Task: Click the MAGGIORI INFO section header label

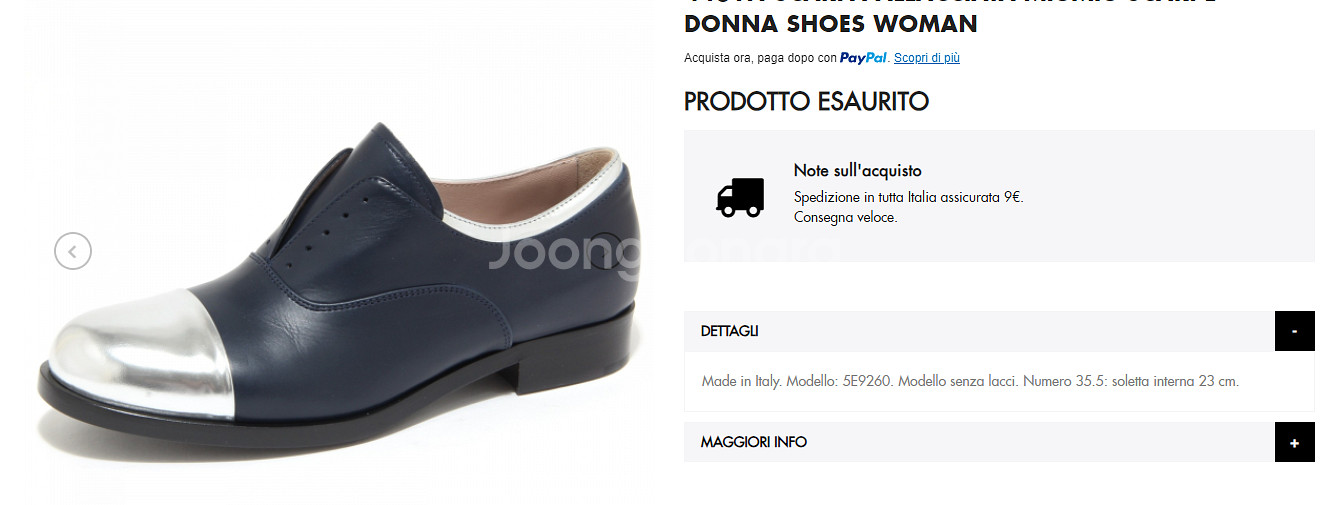Action: point(754,442)
